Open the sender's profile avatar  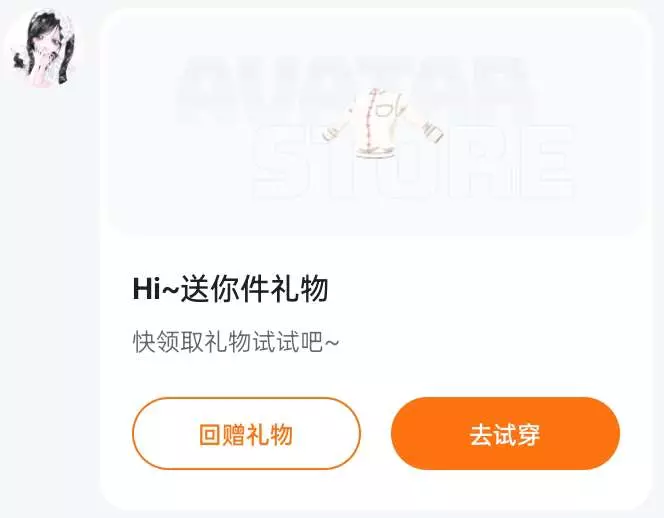point(45,48)
